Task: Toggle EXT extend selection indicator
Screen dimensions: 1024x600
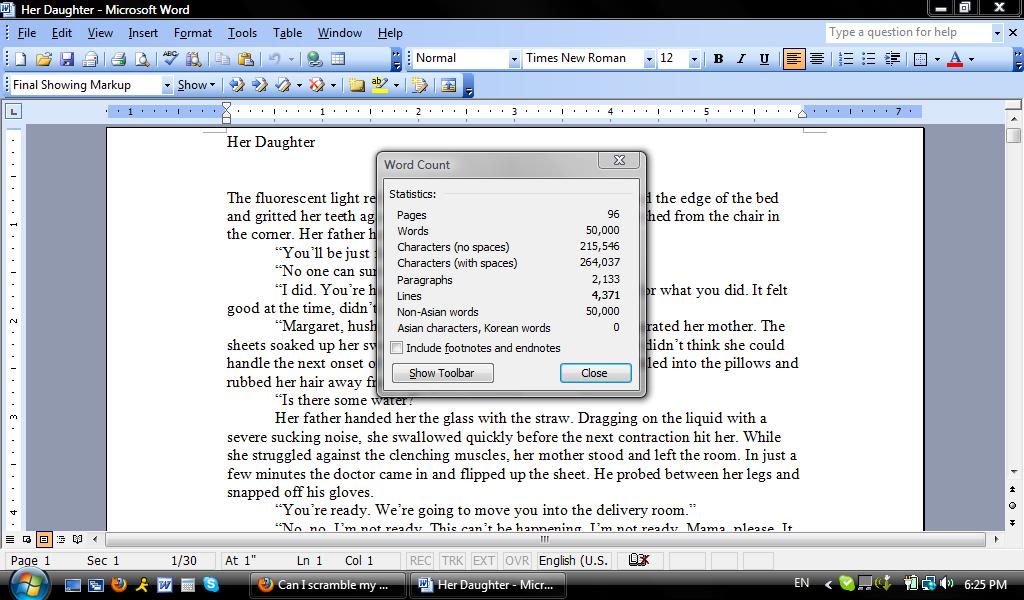Action: 484,560
